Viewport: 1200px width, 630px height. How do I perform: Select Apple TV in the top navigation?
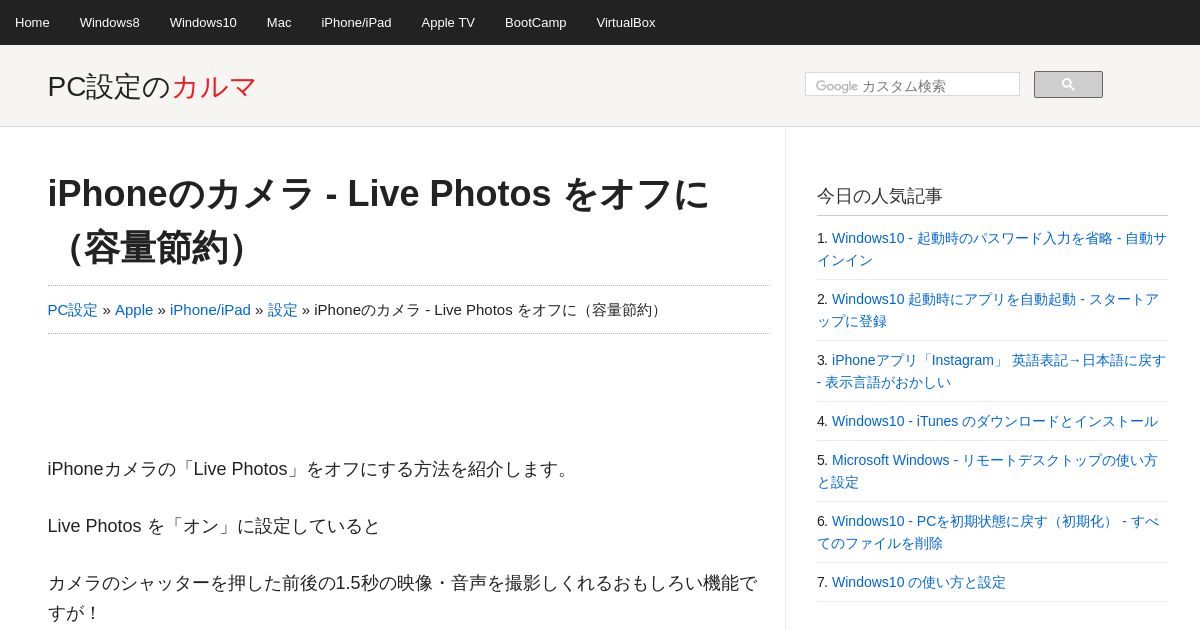[x=448, y=22]
